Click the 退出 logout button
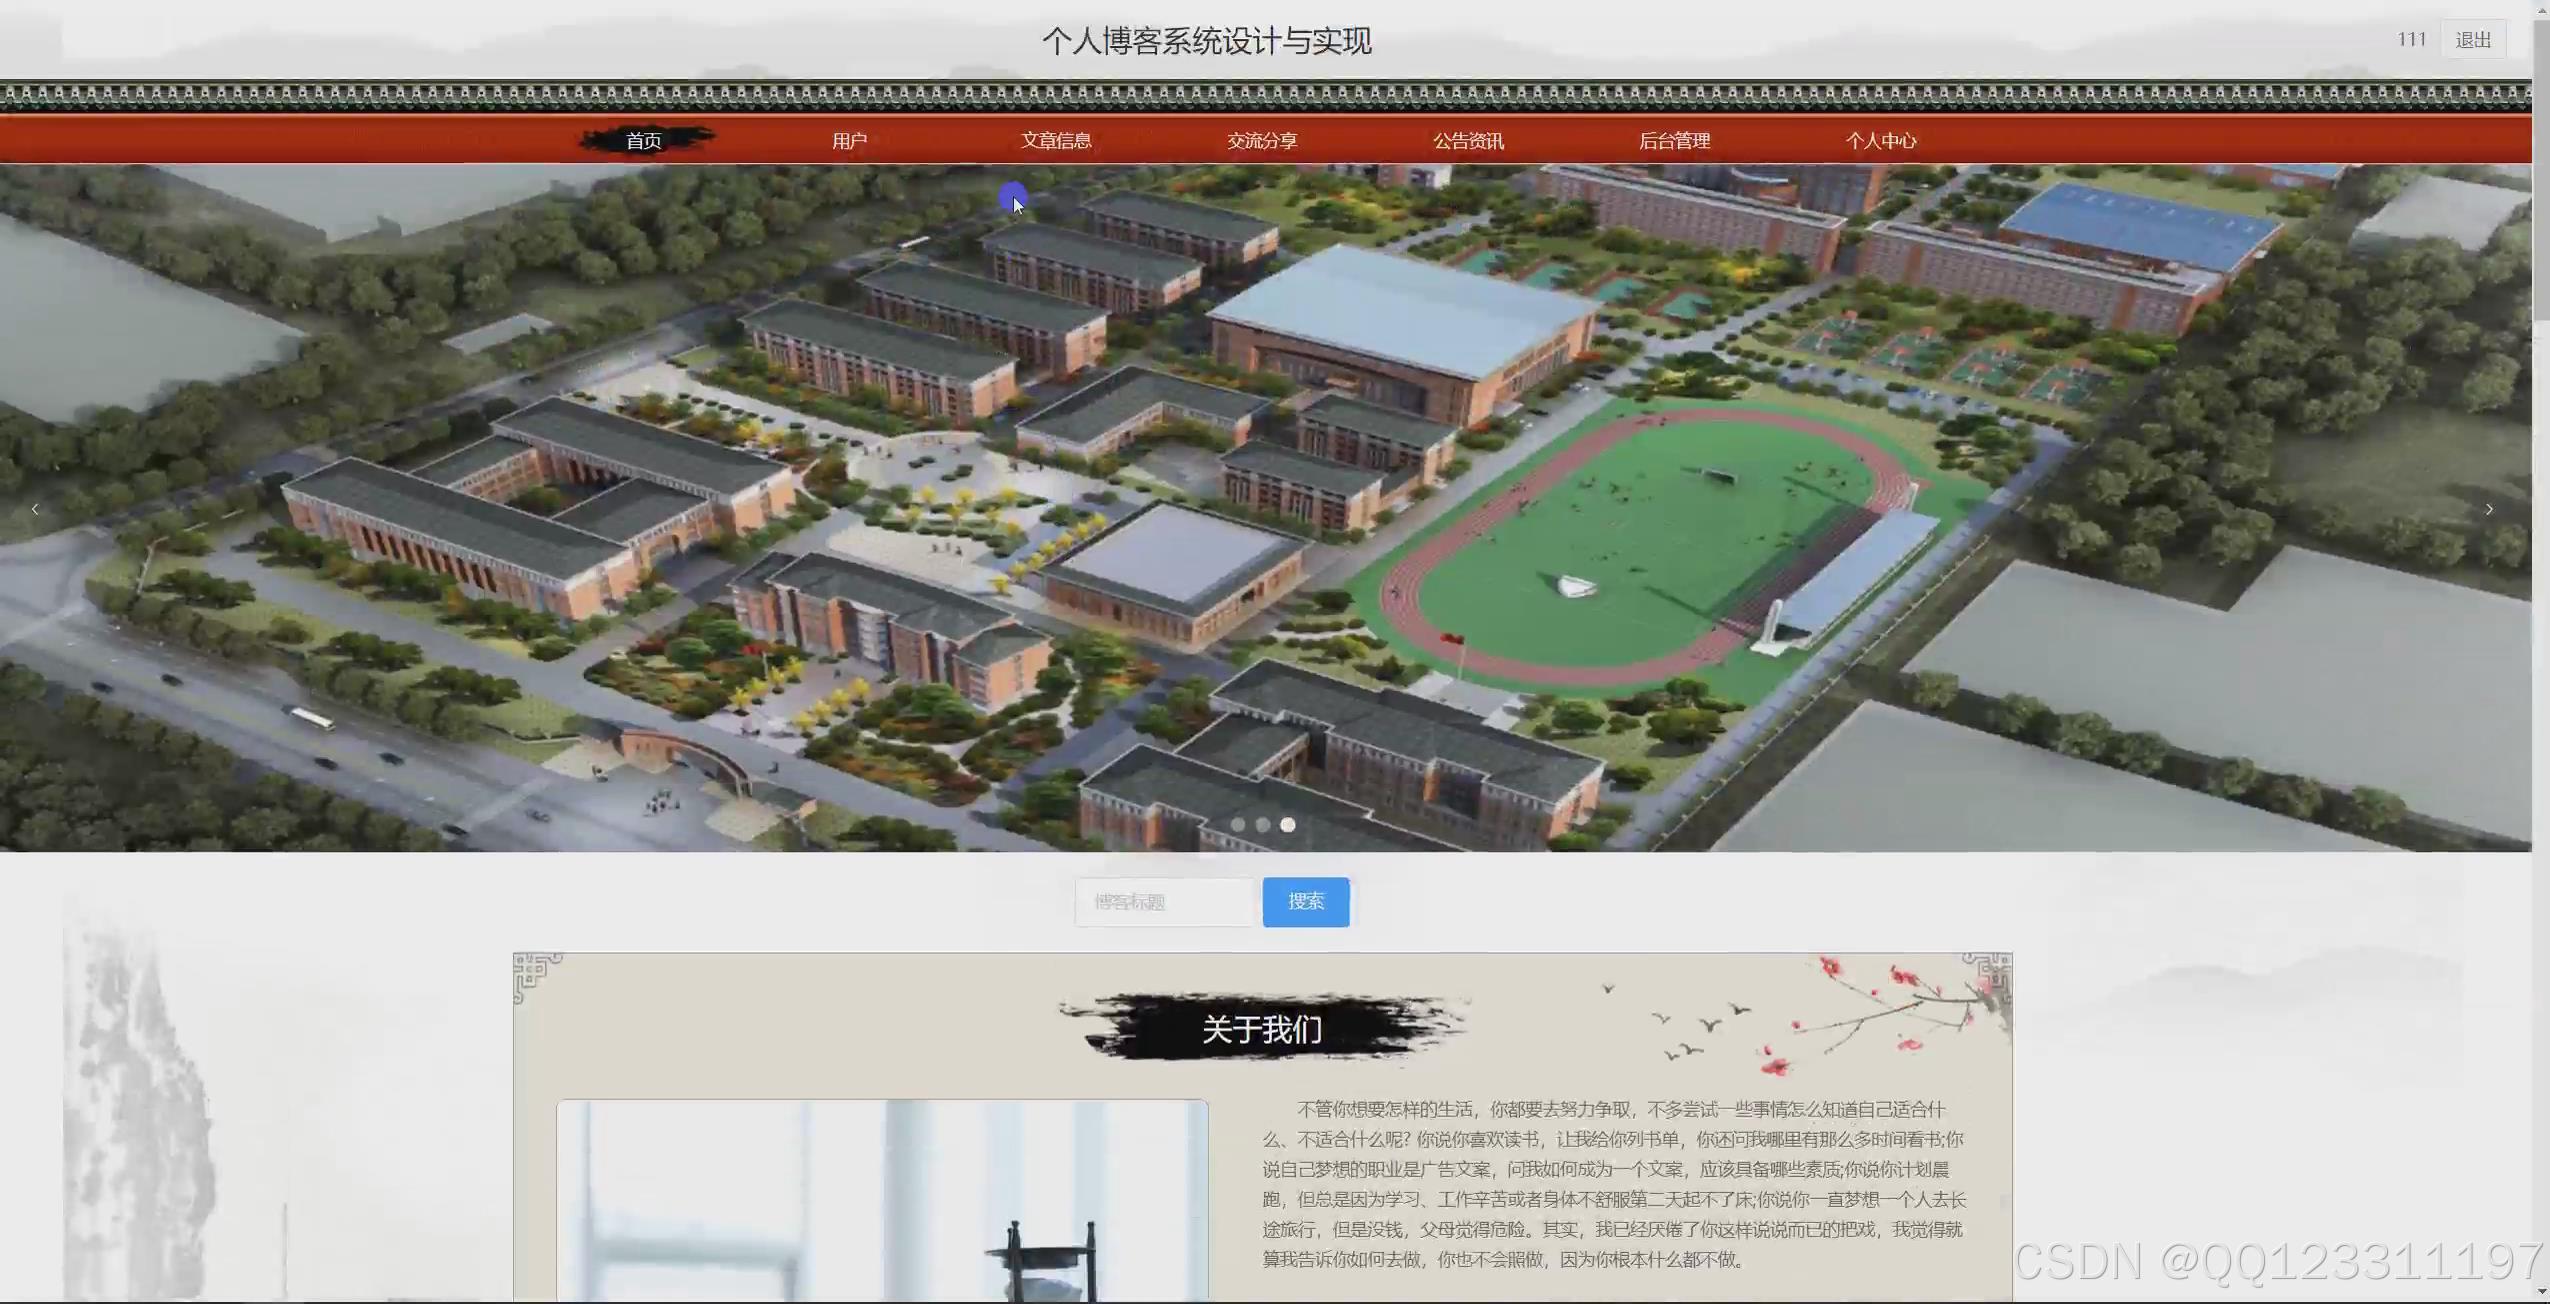Screen dimensions: 2550x1304 pyautogui.click(x=2473, y=40)
